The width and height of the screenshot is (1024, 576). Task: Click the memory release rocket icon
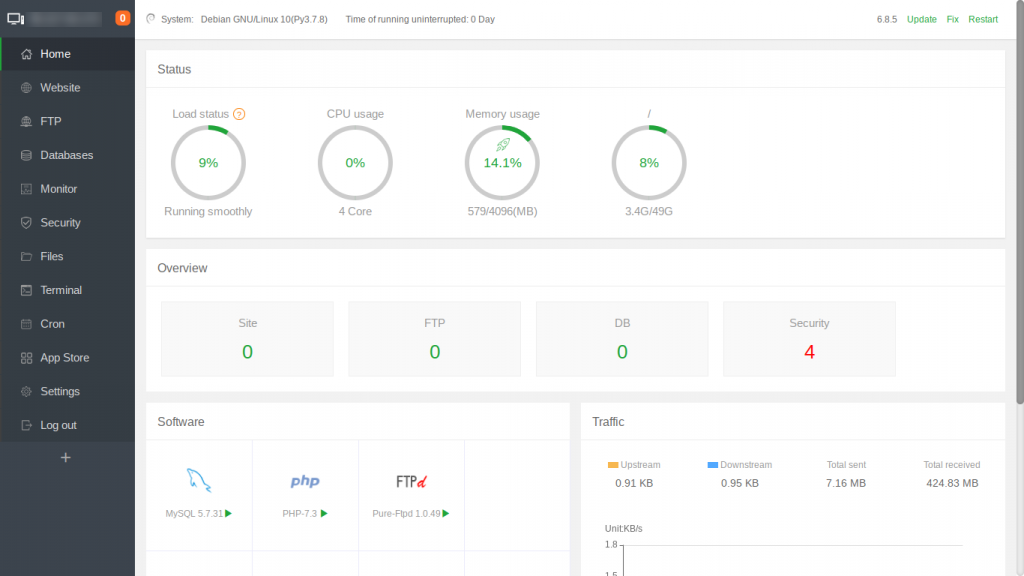pyautogui.click(x=503, y=145)
